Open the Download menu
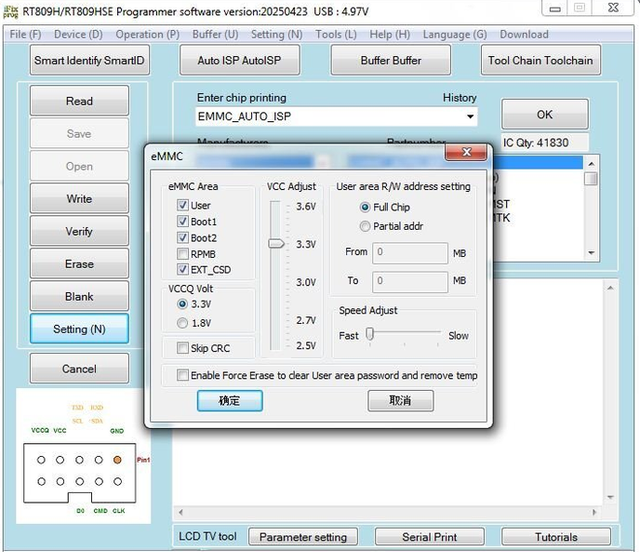 [x=524, y=34]
